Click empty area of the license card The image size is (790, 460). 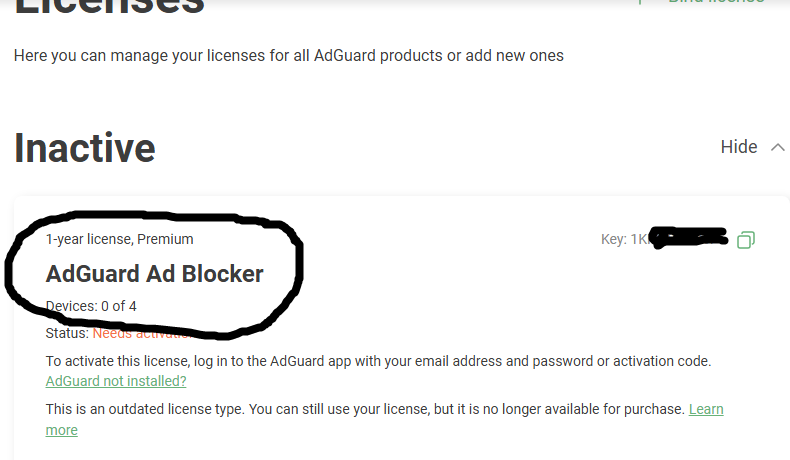tap(500, 290)
